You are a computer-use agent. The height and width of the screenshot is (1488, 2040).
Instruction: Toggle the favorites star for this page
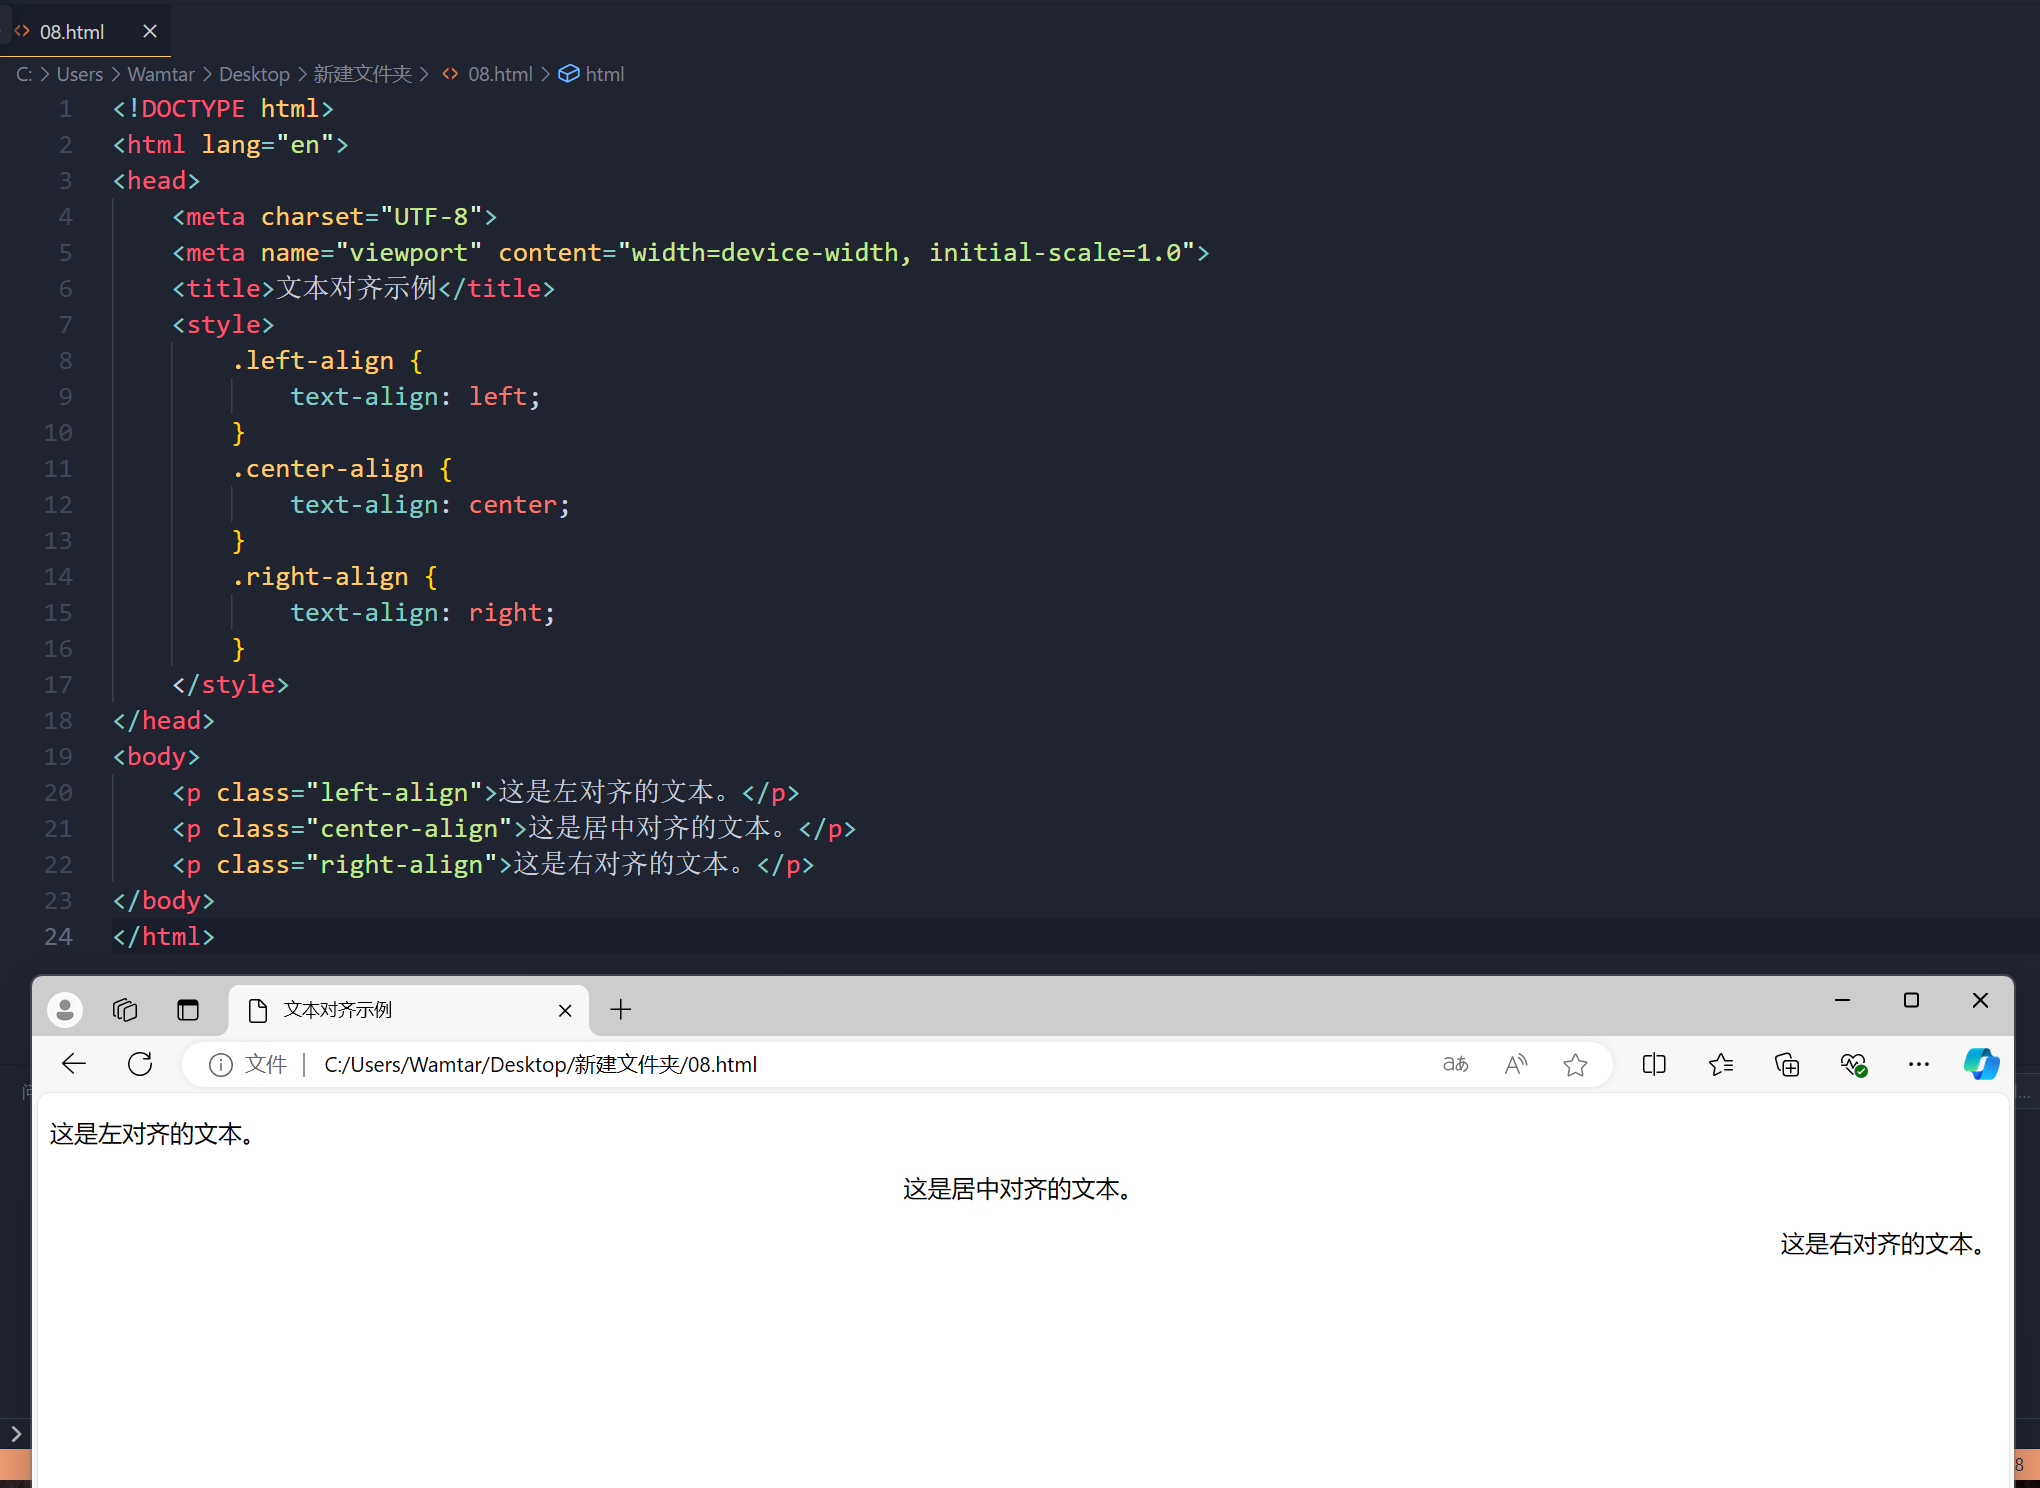pyautogui.click(x=1575, y=1064)
